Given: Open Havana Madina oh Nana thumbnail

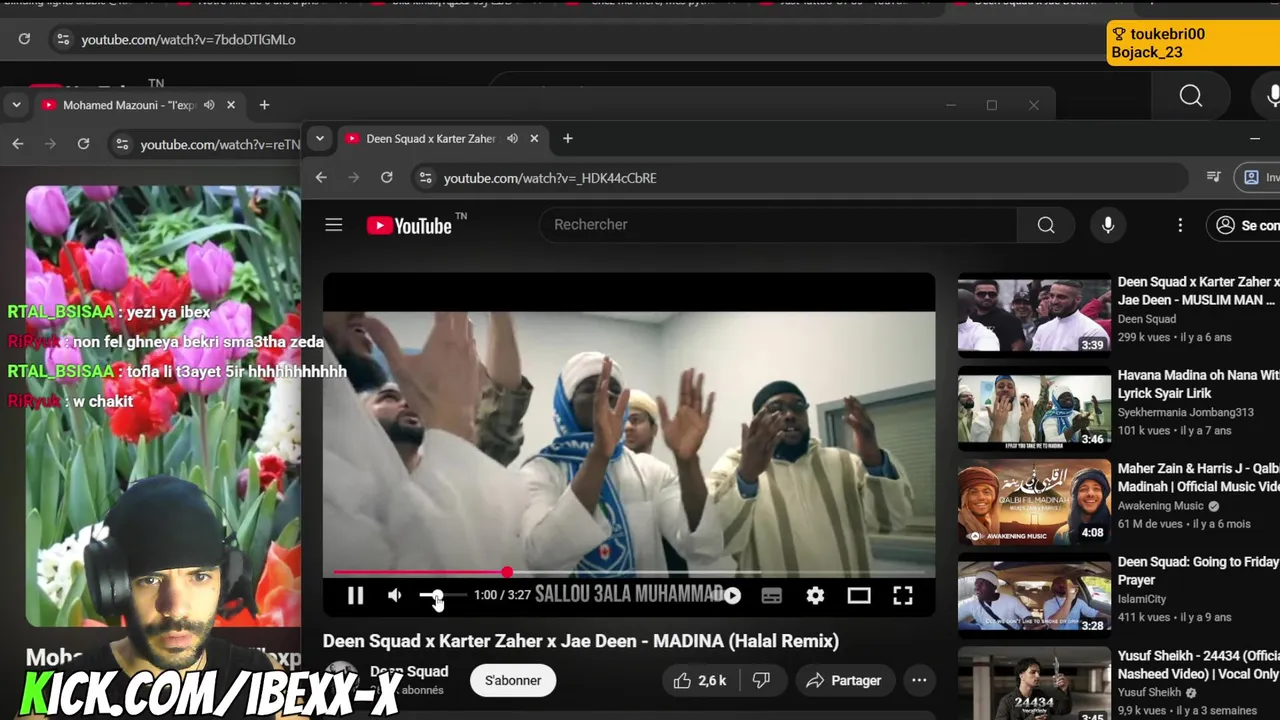Looking at the screenshot, I should coord(1034,410).
